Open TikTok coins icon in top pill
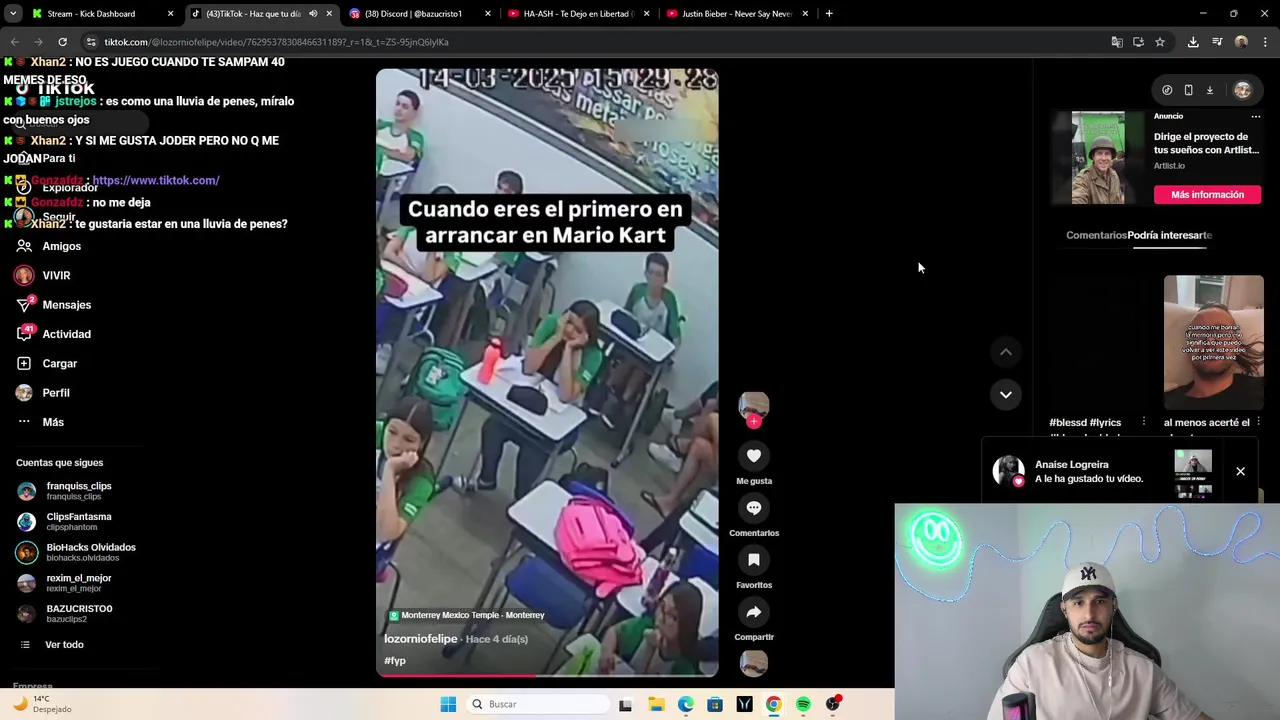Screen dimensions: 1280x720 (1167, 90)
